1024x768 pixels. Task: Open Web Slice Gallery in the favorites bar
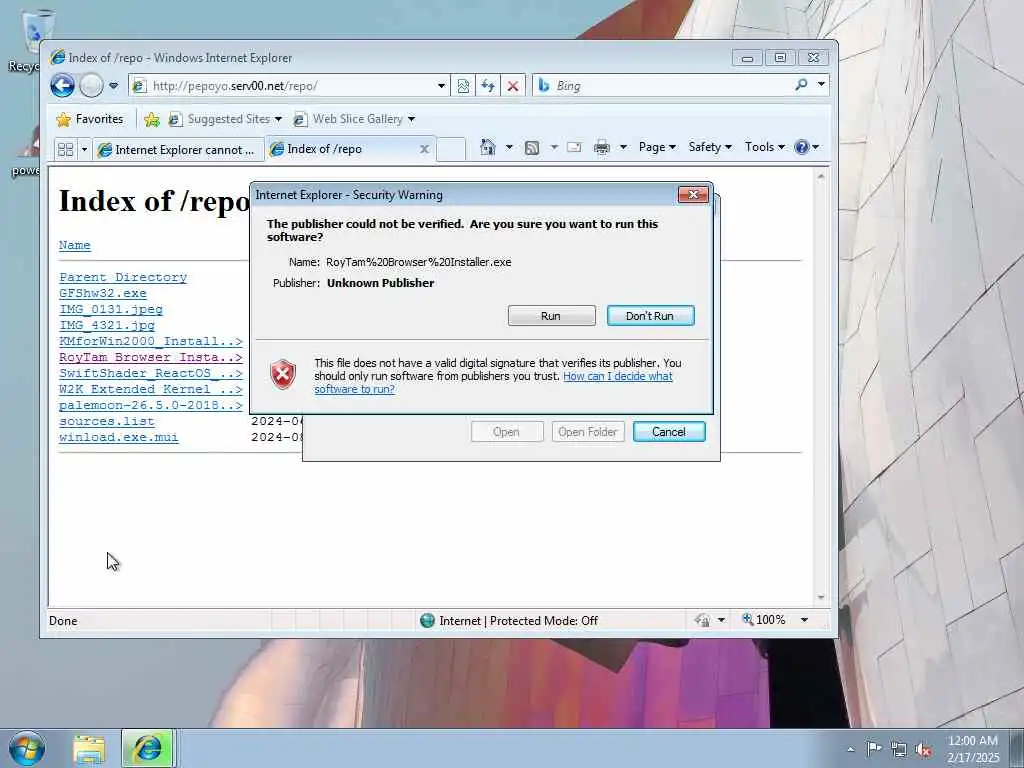point(355,119)
